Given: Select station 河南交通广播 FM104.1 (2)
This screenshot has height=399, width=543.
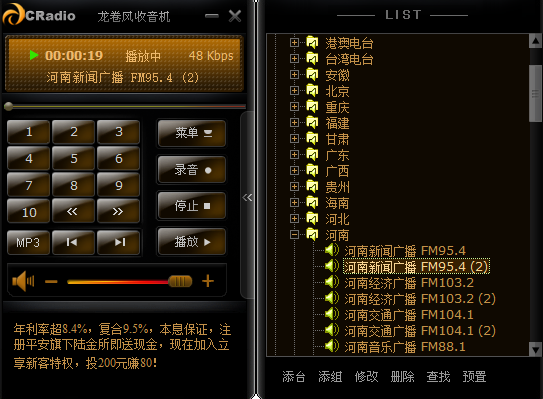Looking at the screenshot, I should [420, 330].
